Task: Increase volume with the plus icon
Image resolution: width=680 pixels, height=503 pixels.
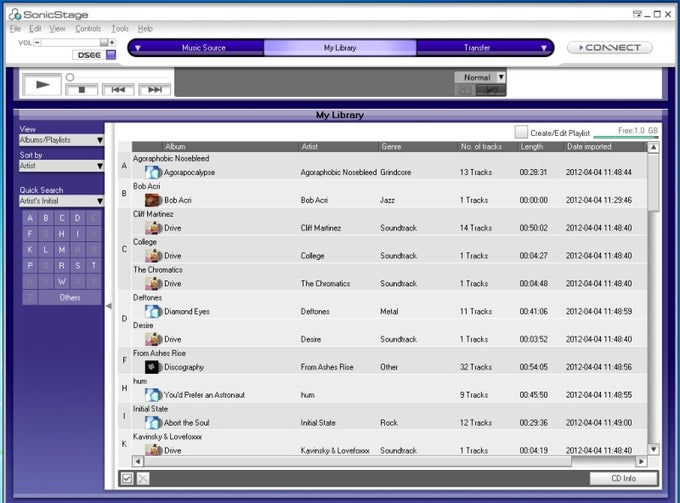Action: click(112, 42)
